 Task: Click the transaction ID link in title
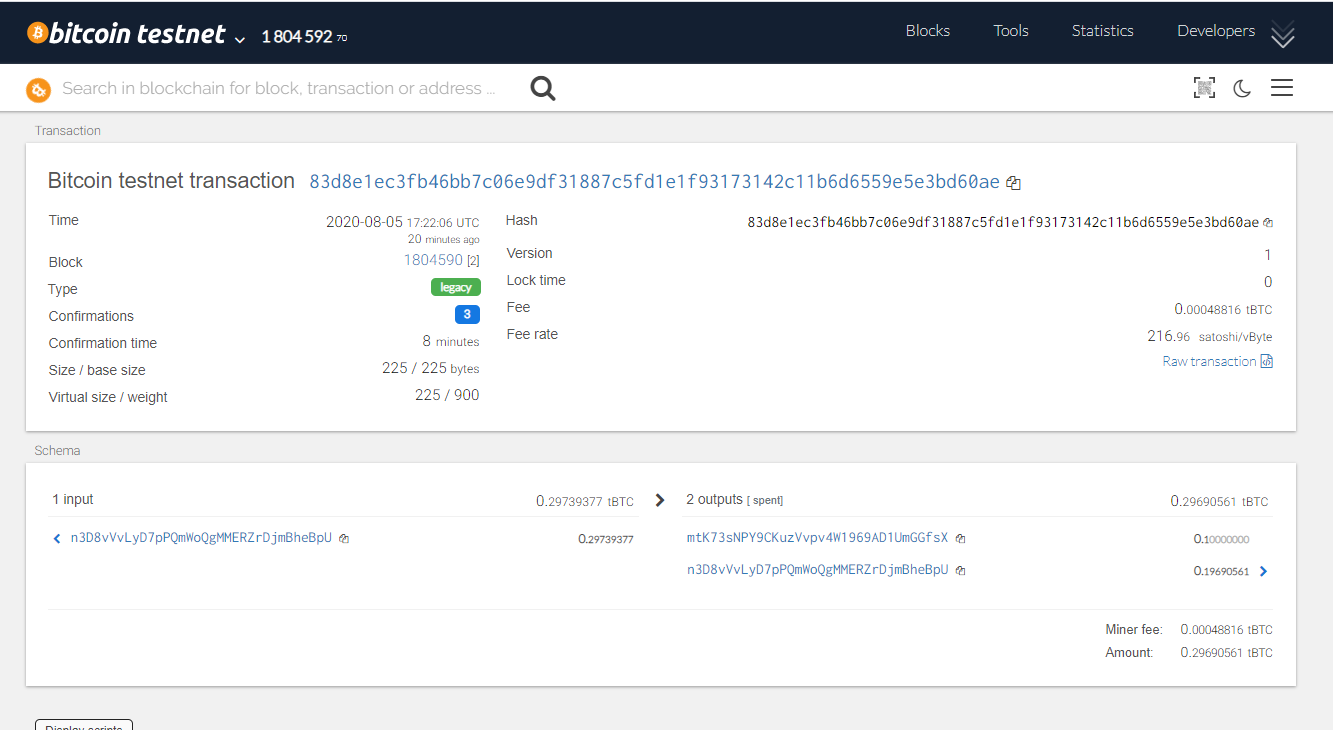[654, 181]
